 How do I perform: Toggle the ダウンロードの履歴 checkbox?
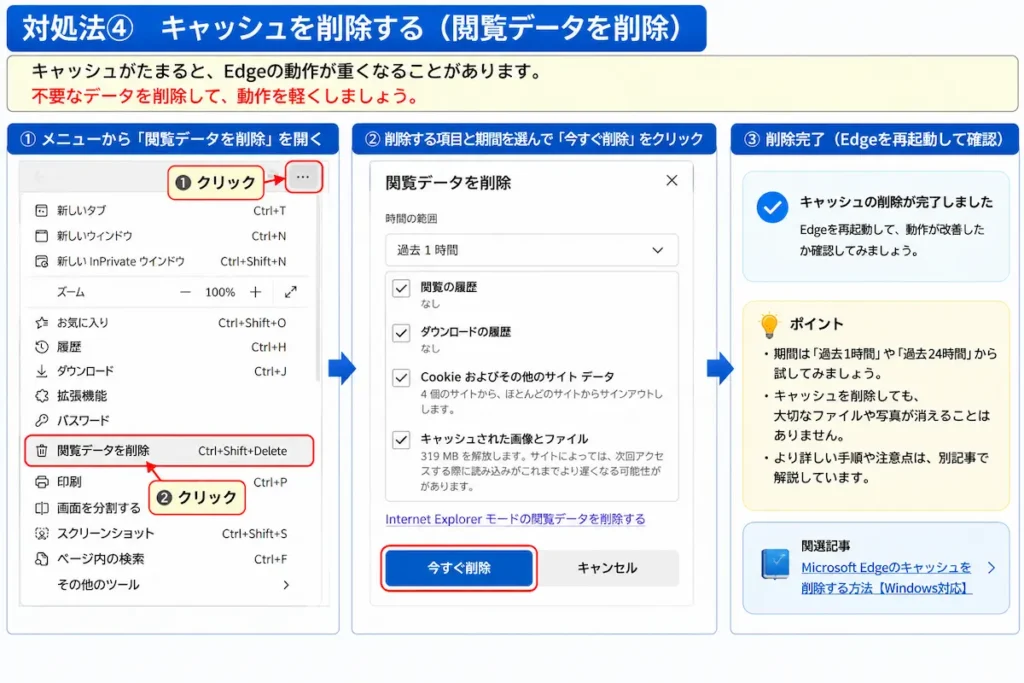coord(401,333)
